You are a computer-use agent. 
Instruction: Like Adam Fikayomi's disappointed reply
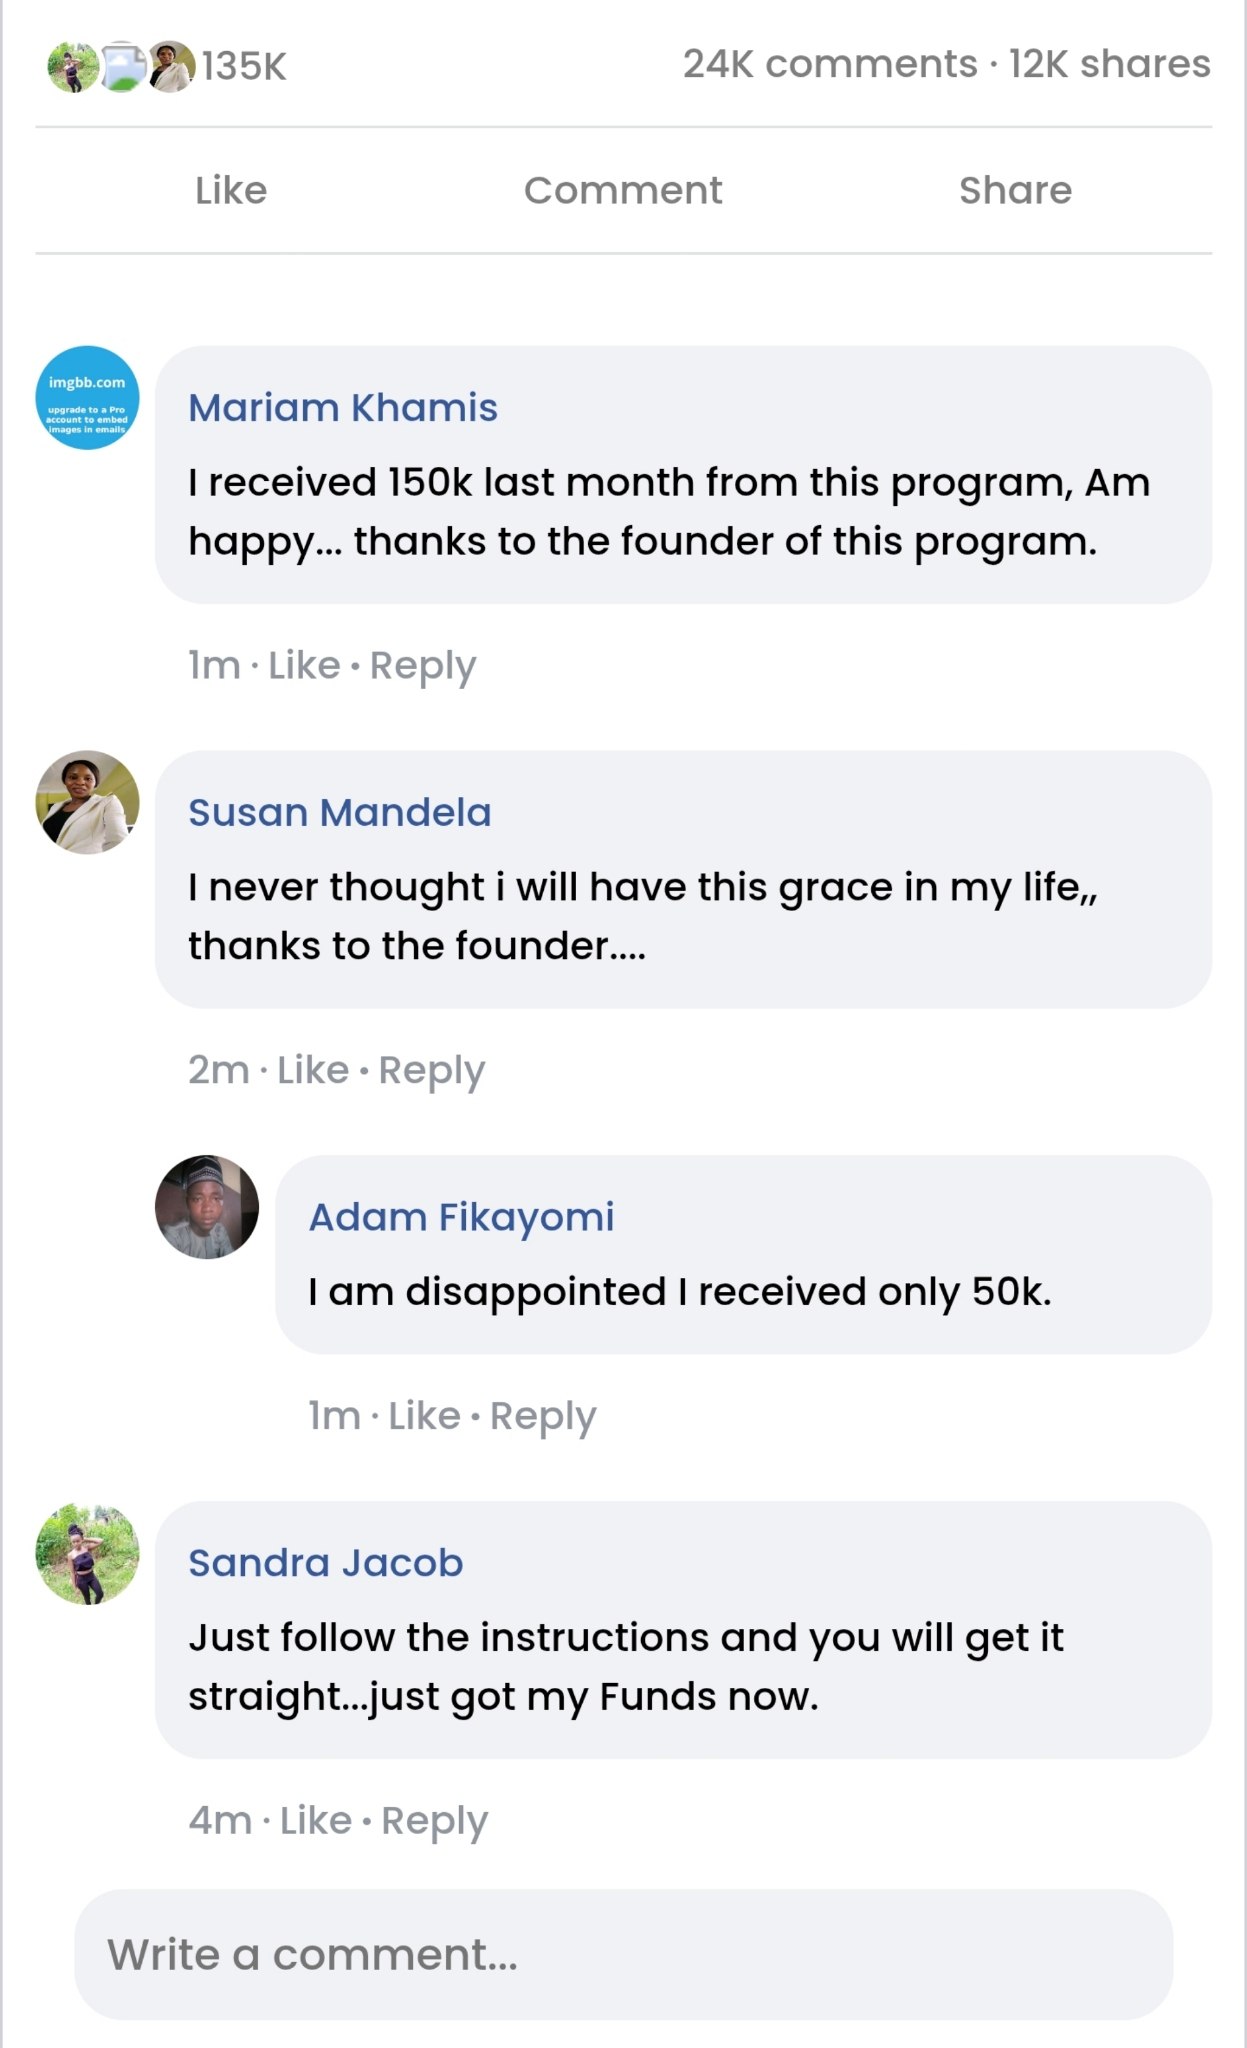[x=424, y=1416]
